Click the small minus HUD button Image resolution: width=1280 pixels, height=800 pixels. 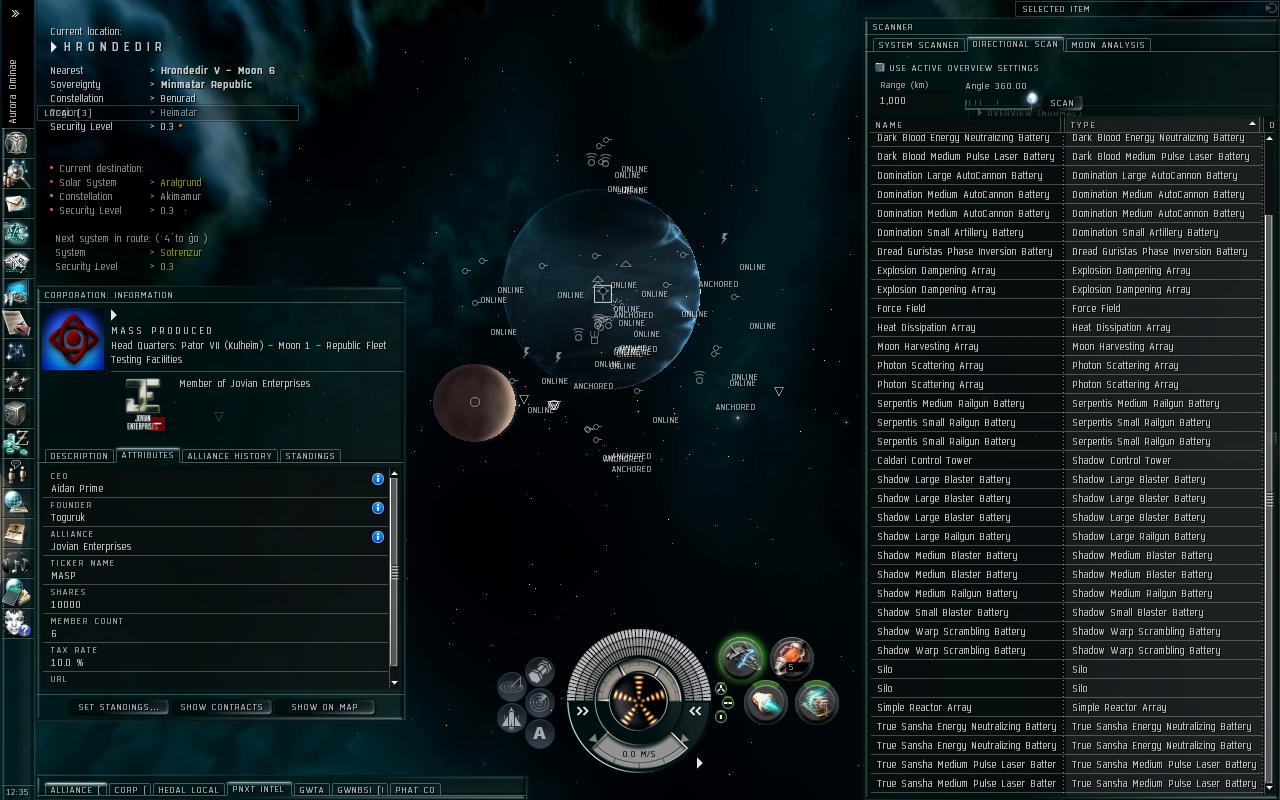tap(727, 703)
